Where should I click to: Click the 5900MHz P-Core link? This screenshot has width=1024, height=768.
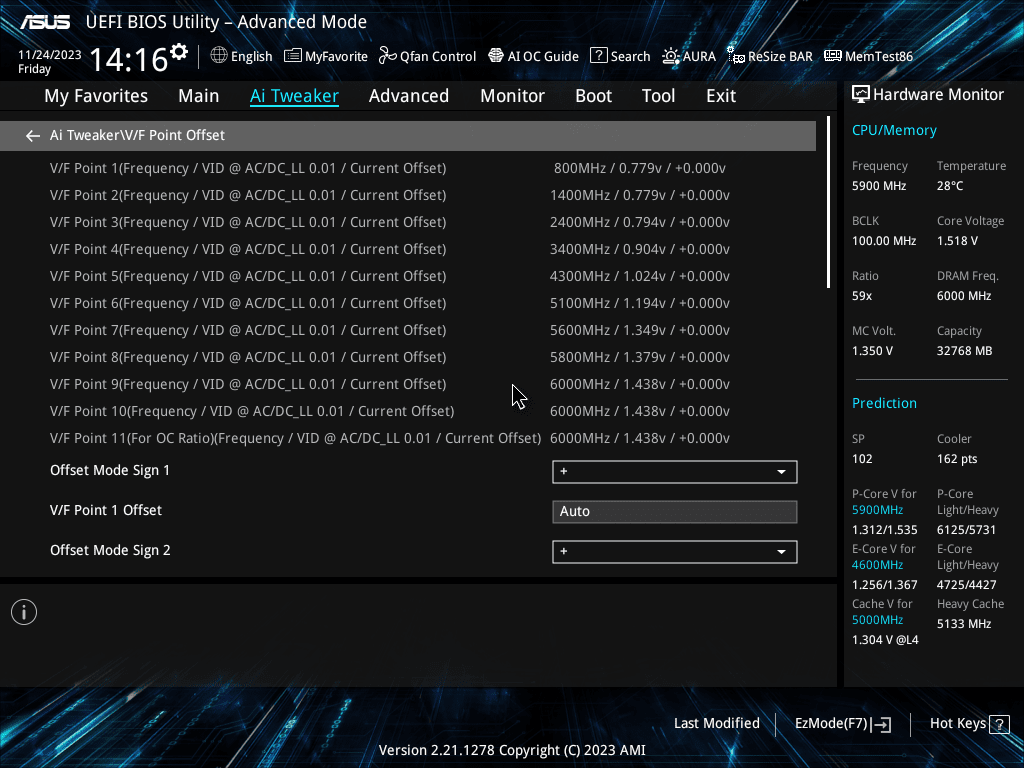point(877,510)
